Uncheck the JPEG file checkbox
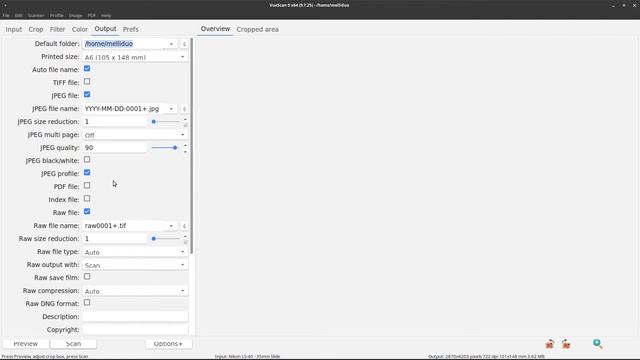640x360 pixels. (x=87, y=95)
